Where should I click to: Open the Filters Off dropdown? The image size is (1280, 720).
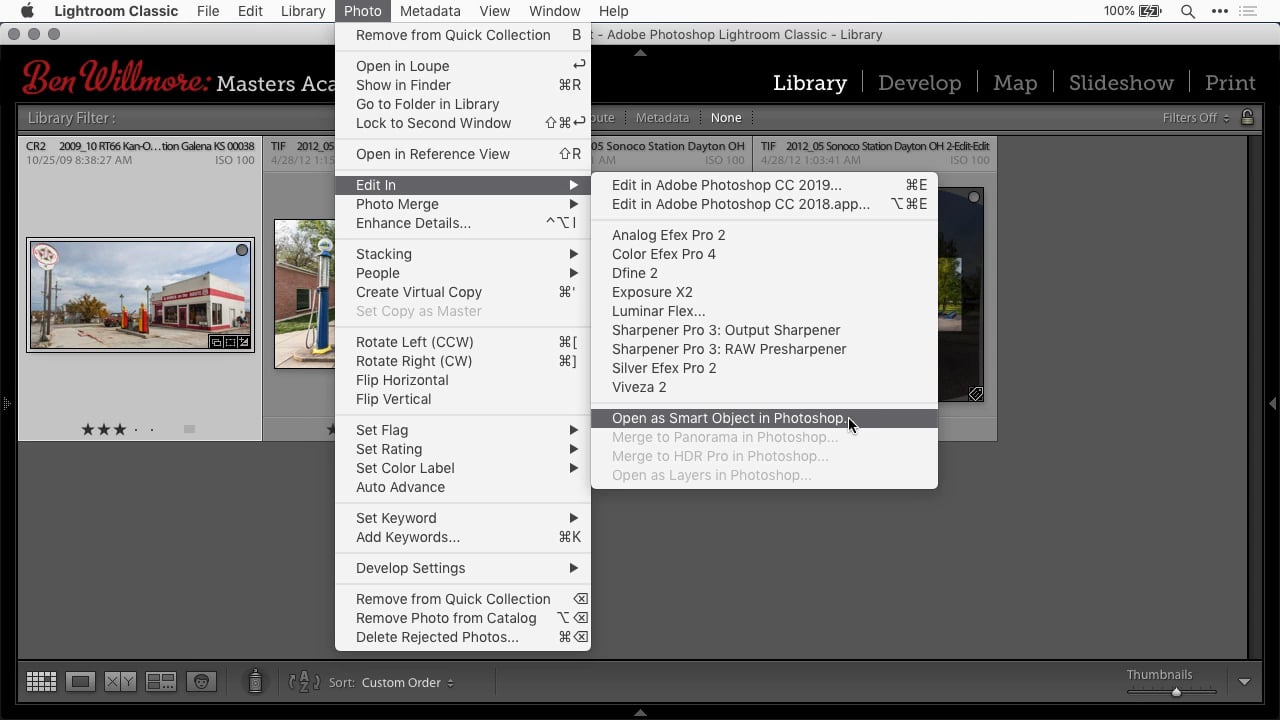1196,117
